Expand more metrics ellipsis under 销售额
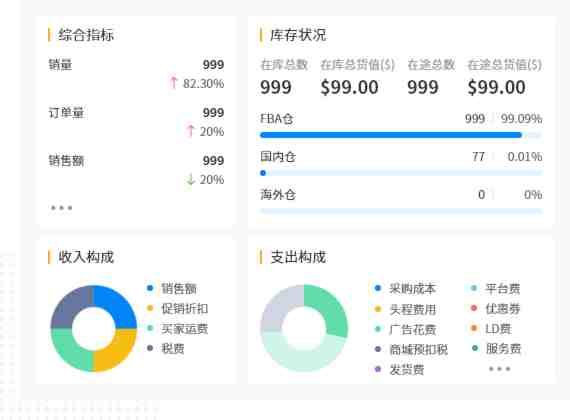 point(61,208)
